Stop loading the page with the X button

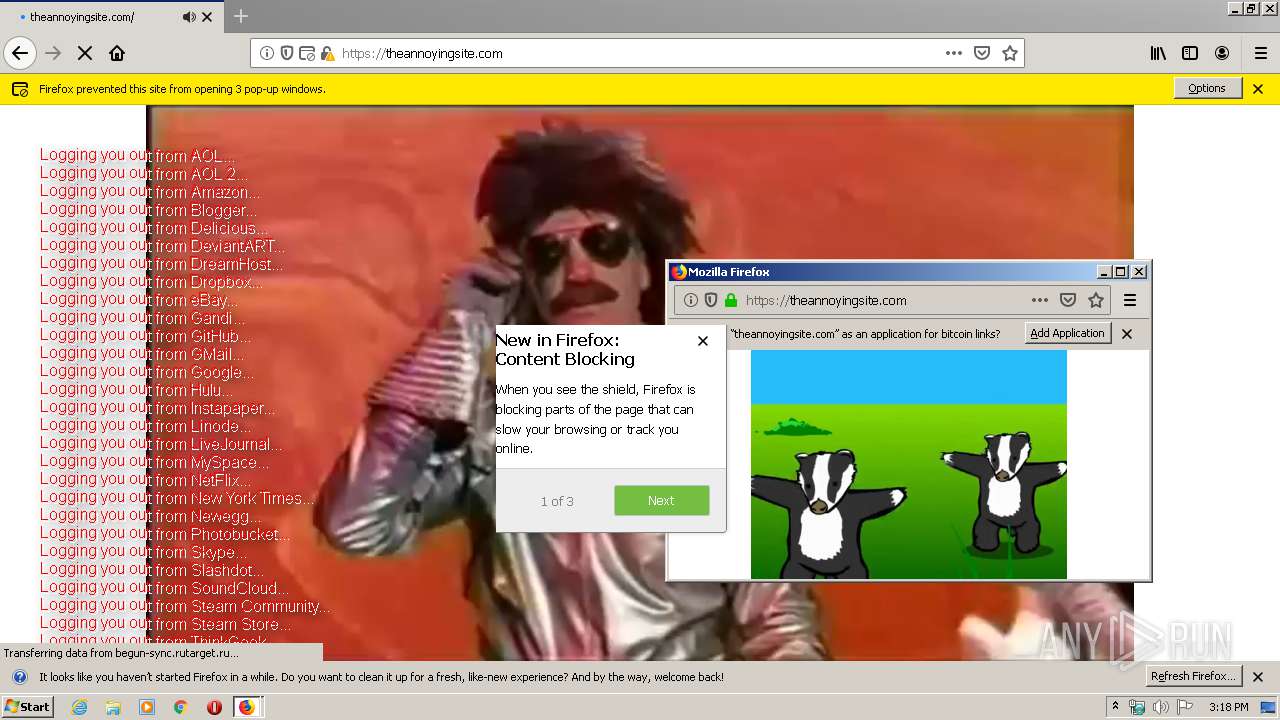coord(85,53)
